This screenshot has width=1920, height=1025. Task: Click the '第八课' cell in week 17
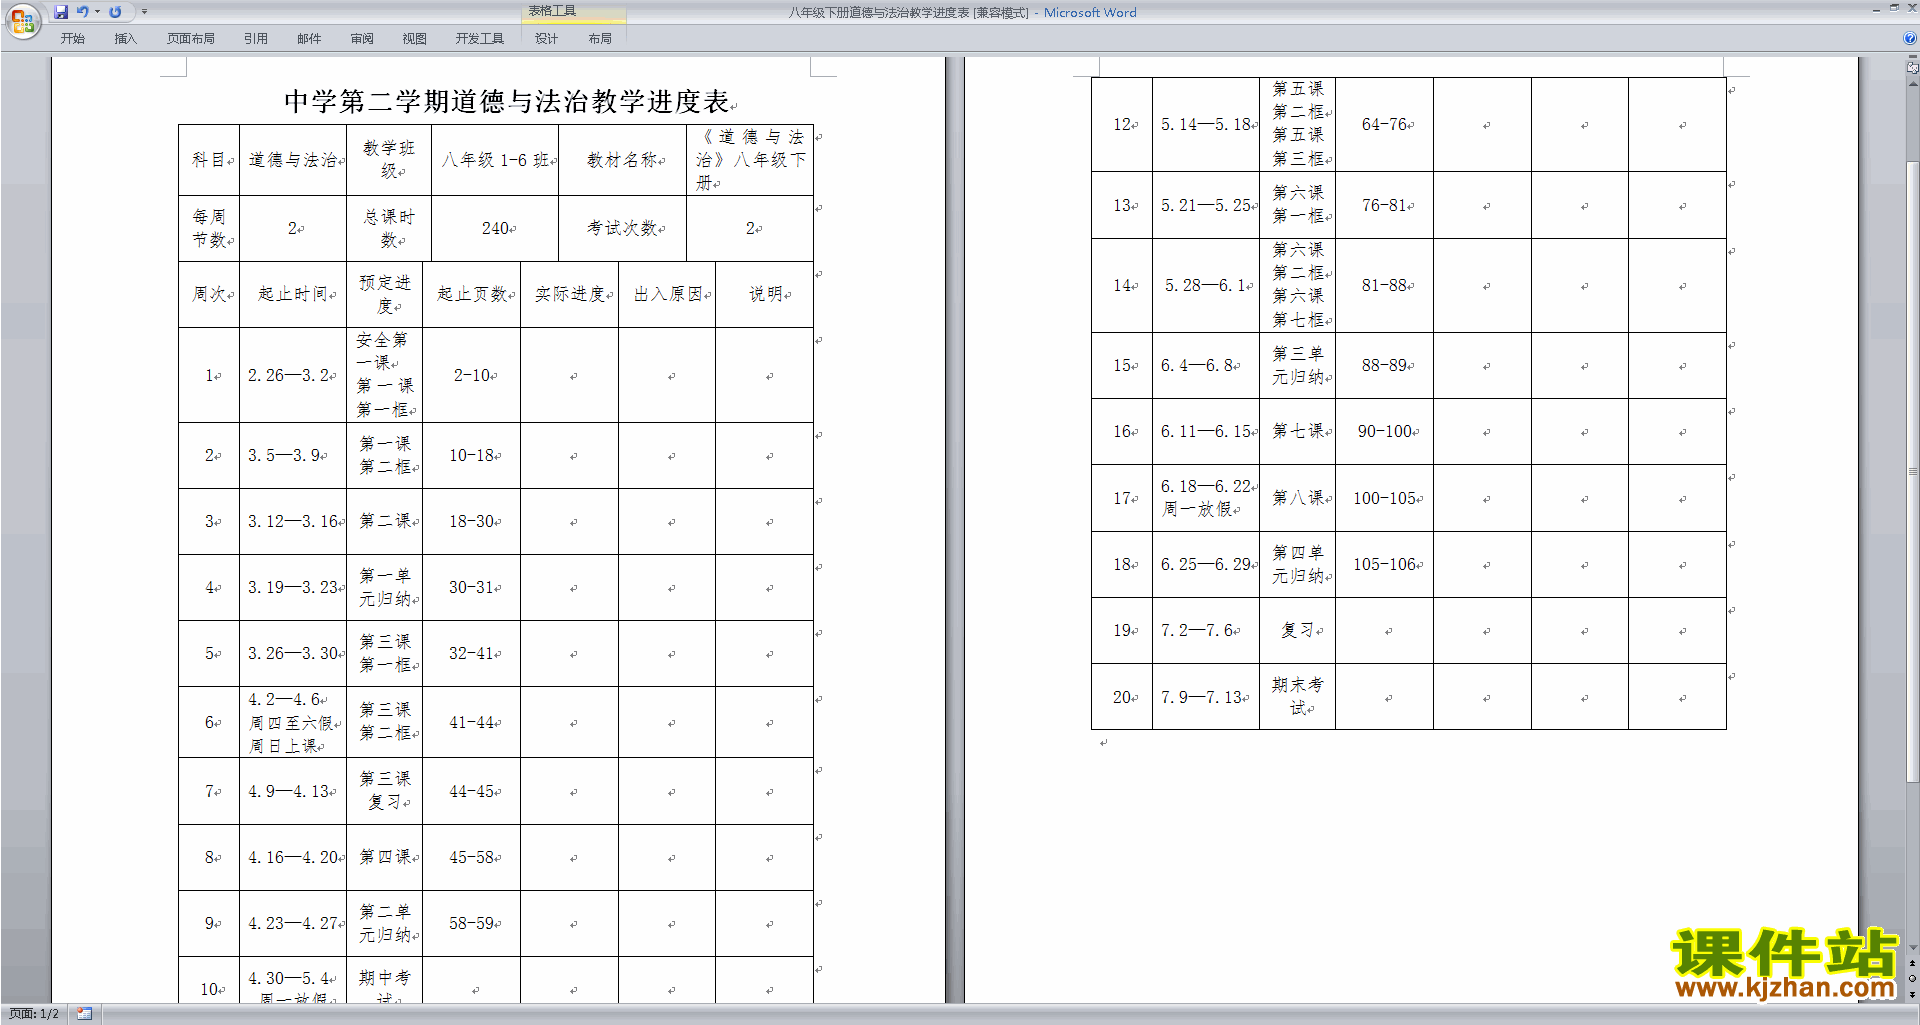click(x=1298, y=497)
